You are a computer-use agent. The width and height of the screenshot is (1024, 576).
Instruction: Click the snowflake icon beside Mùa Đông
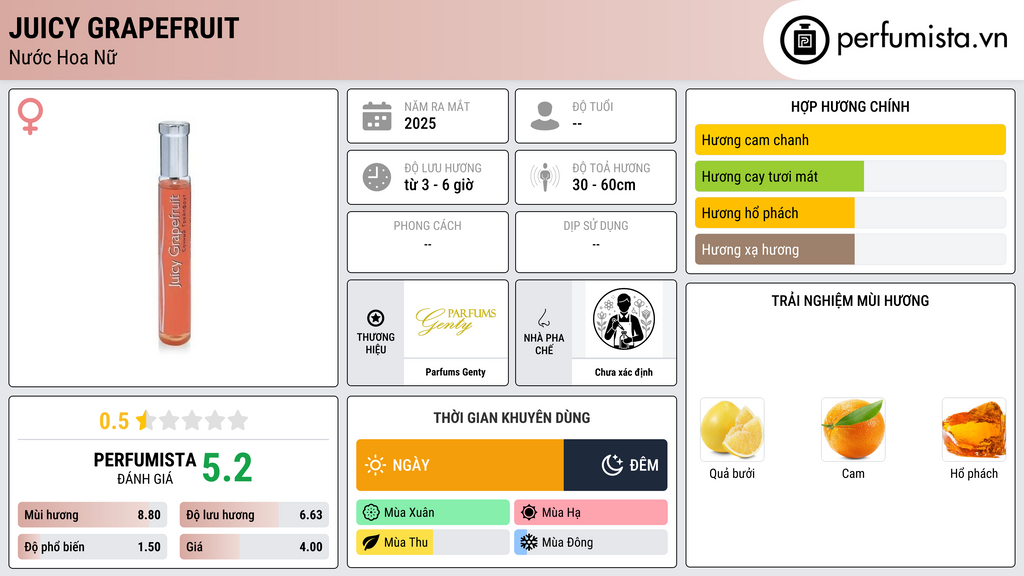click(529, 542)
